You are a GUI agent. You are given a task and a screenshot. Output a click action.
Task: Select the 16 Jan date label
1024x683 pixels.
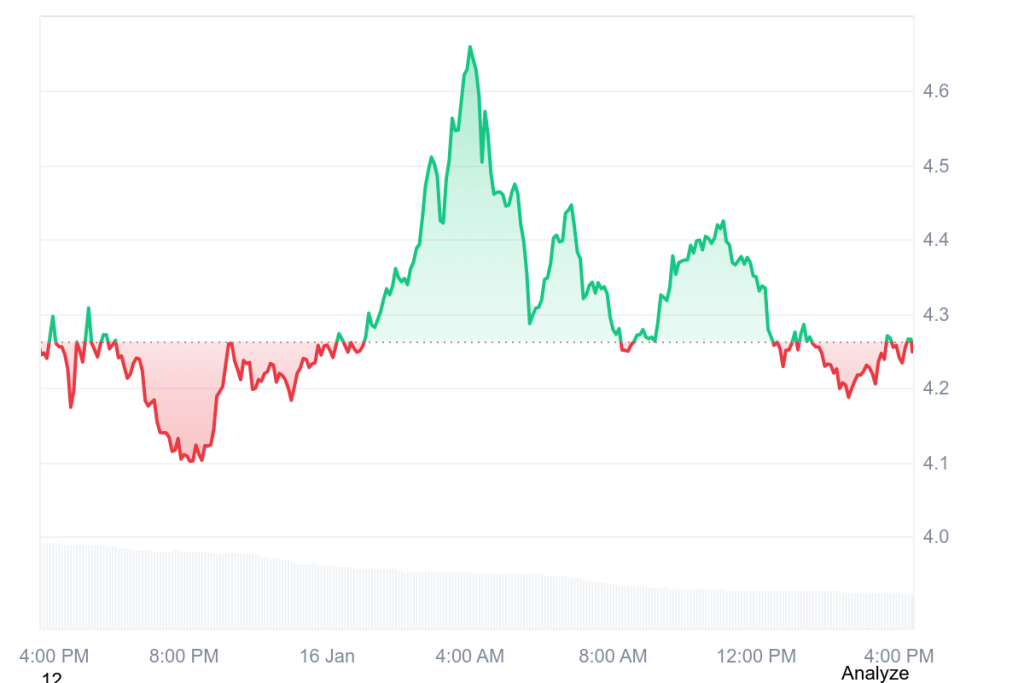327,656
